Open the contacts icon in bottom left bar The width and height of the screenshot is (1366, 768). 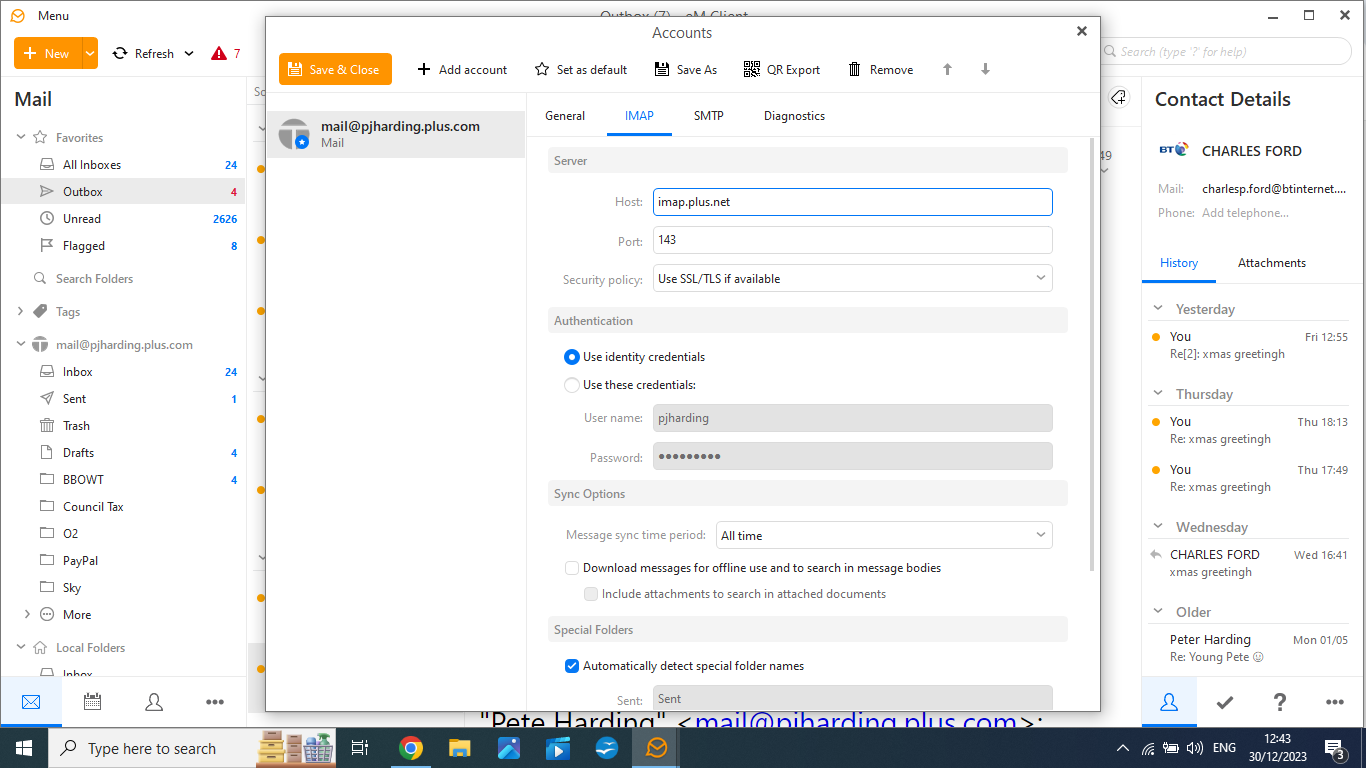[x=154, y=702]
